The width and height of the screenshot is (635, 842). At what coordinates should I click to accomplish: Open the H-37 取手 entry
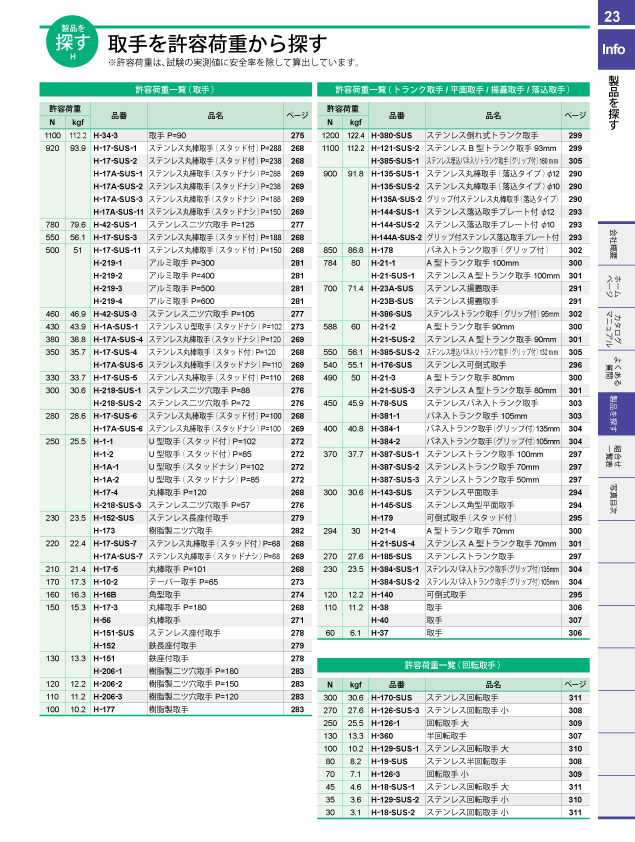point(380,633)
